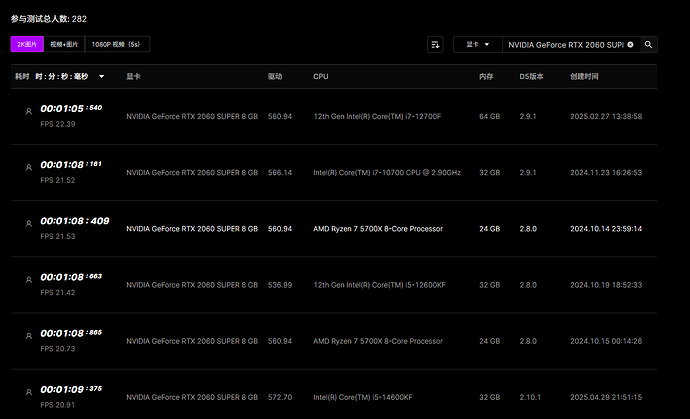Click the user icon beside 00:01:08:161

click(x=29, y=167)
